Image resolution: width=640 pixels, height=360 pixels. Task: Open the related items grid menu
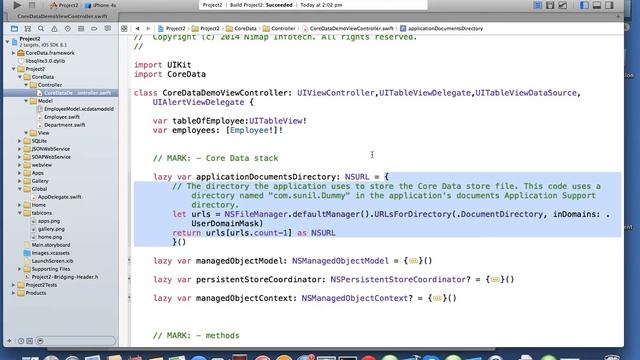[124, 29]
